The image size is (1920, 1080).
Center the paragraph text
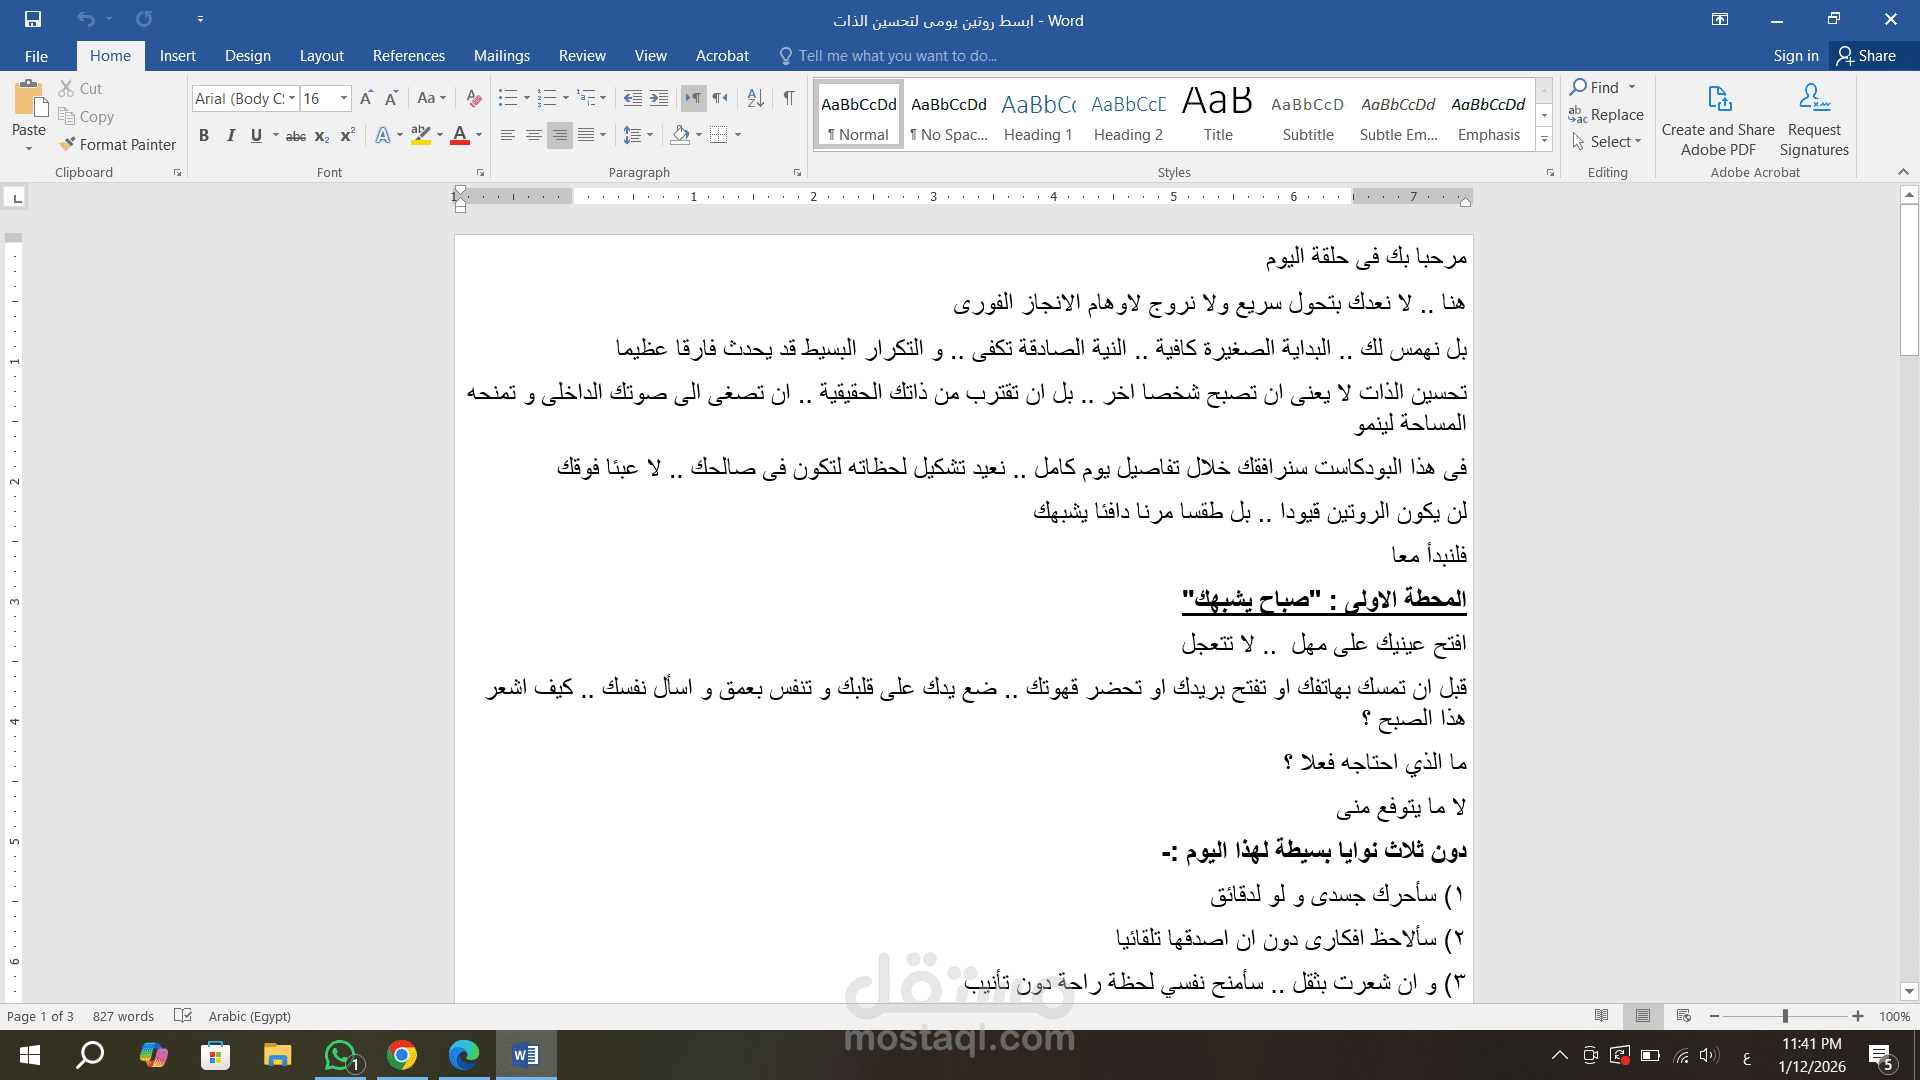click(534, 135)
